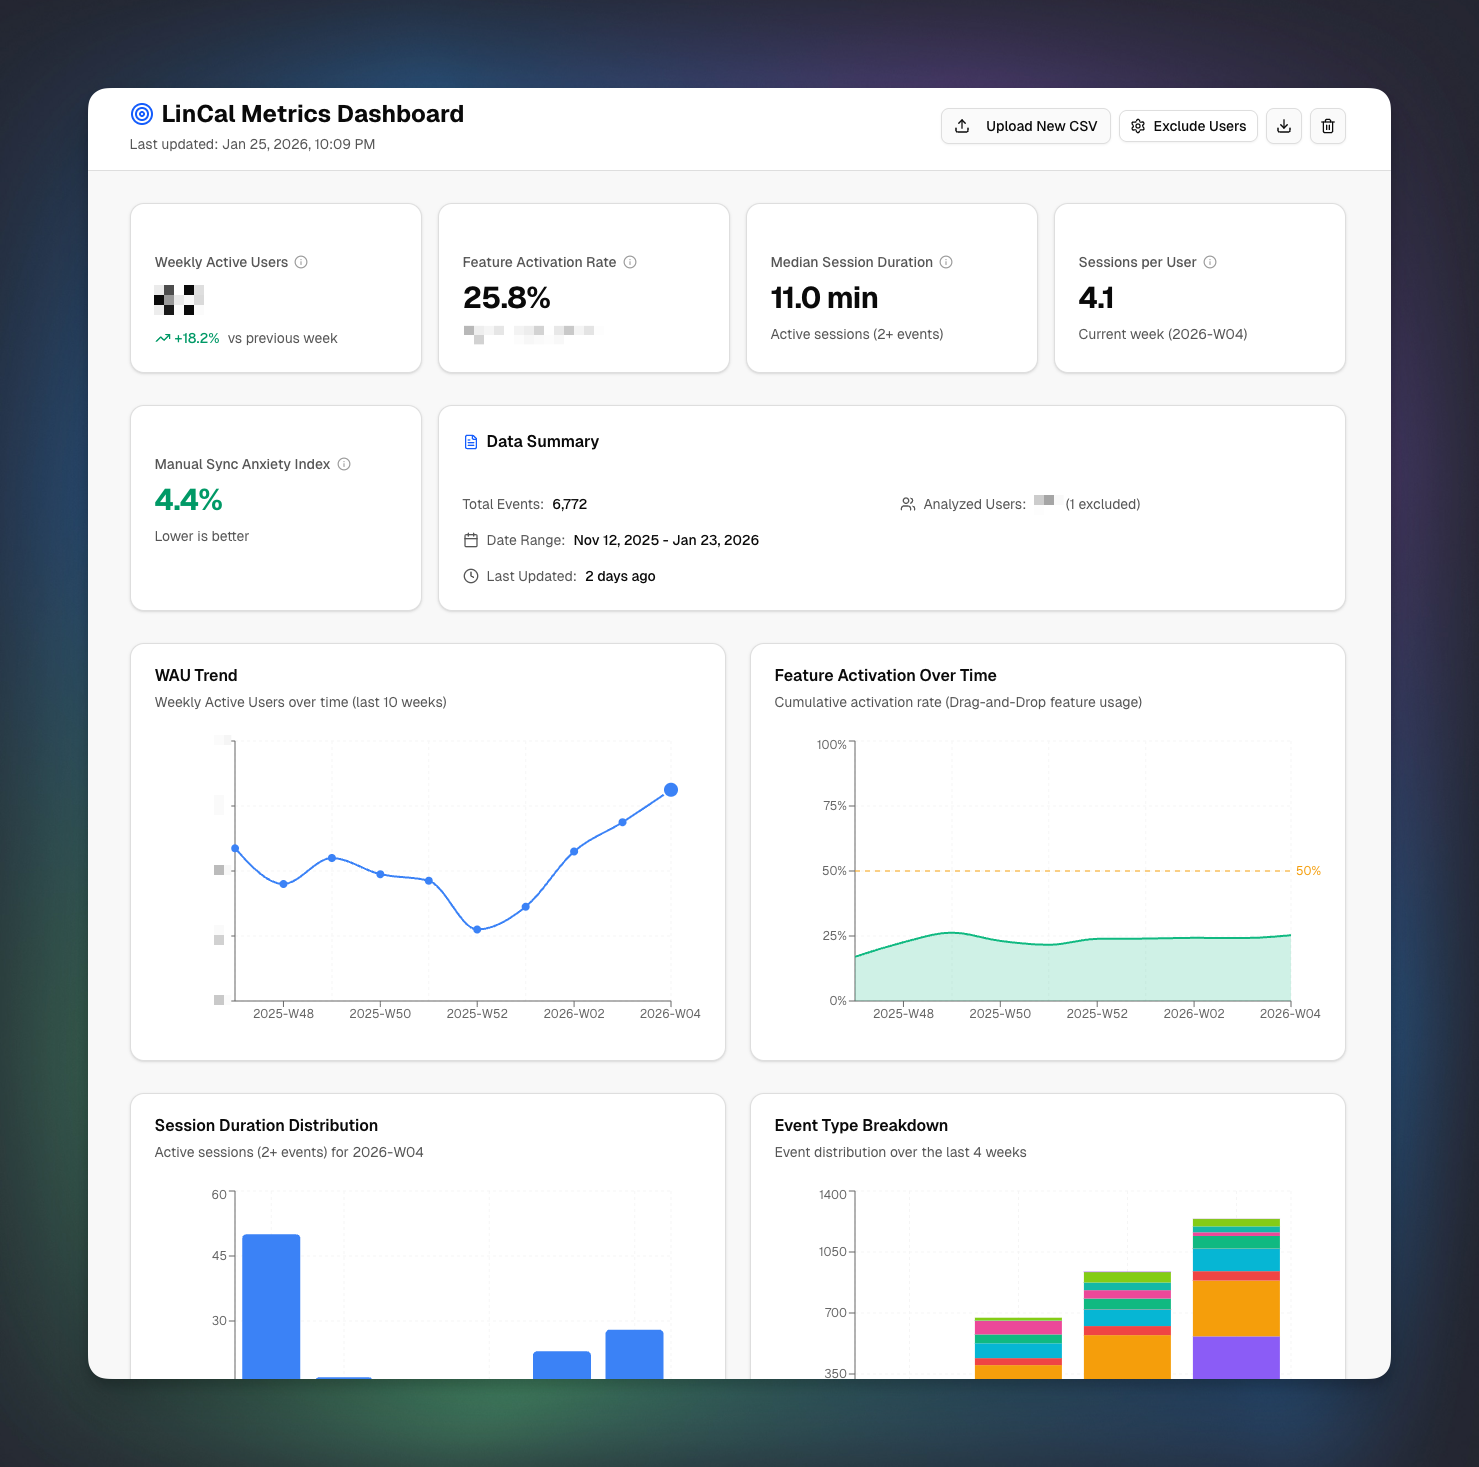
Task: Click the document icon beside Data Summary
Action: tap(471, 442)
